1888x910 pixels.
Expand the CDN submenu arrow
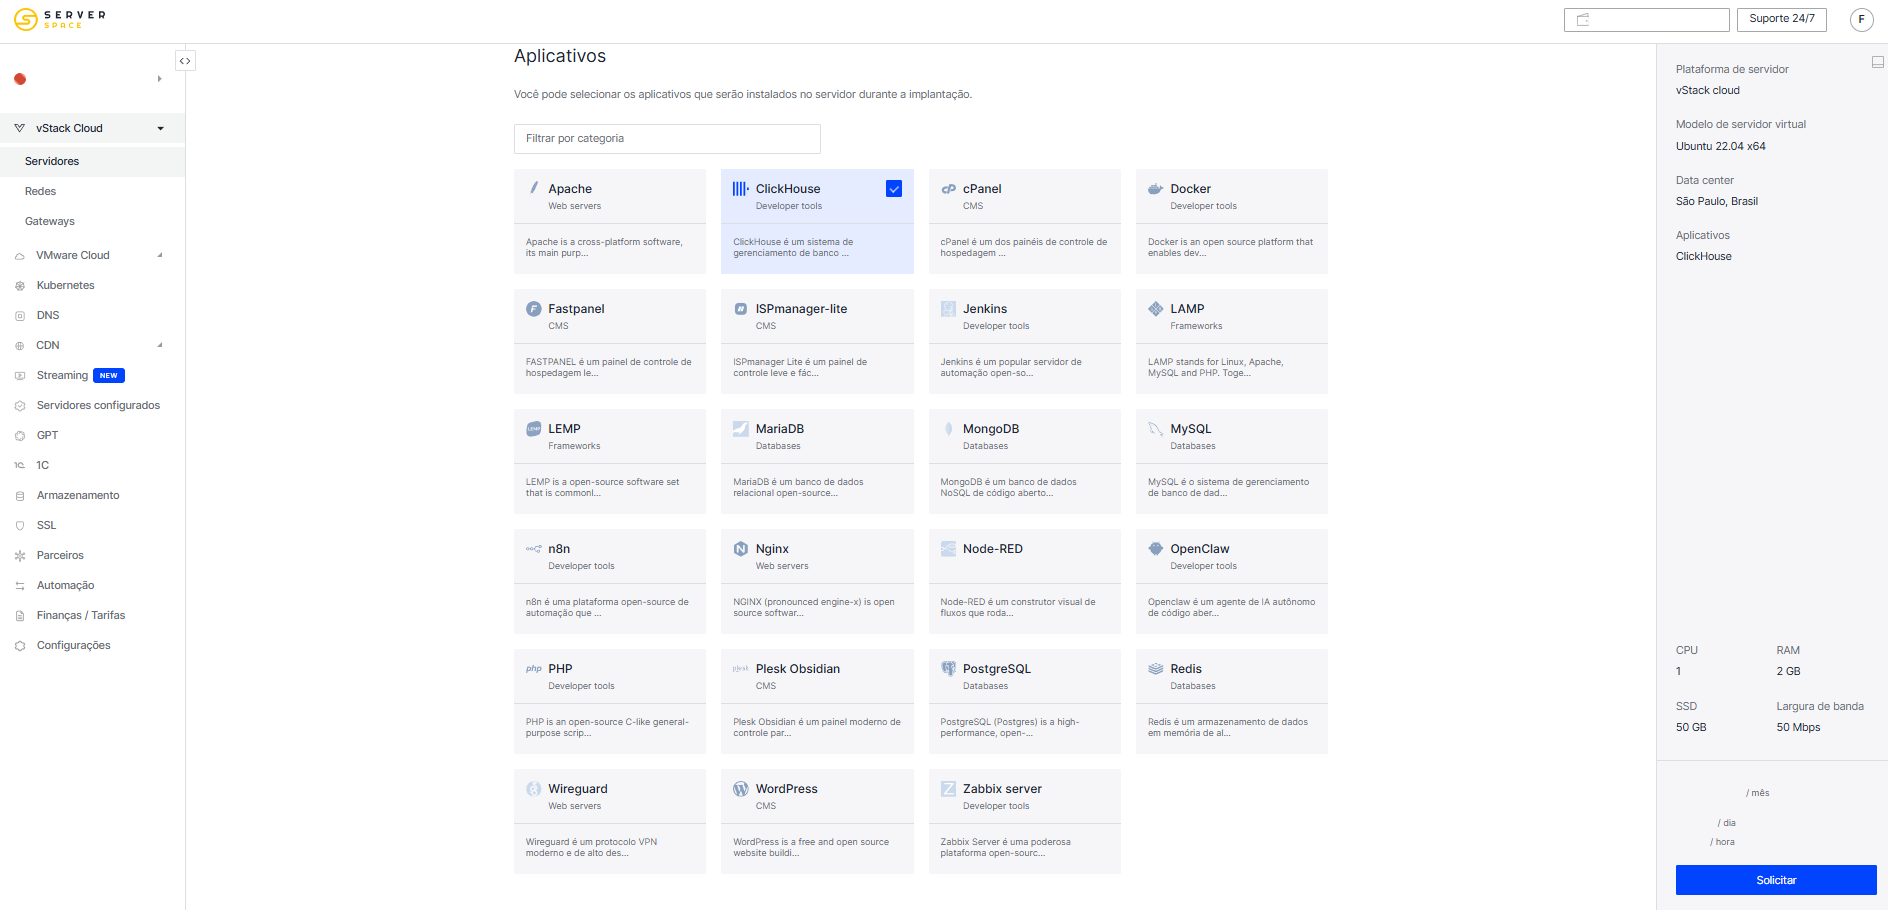160,345
